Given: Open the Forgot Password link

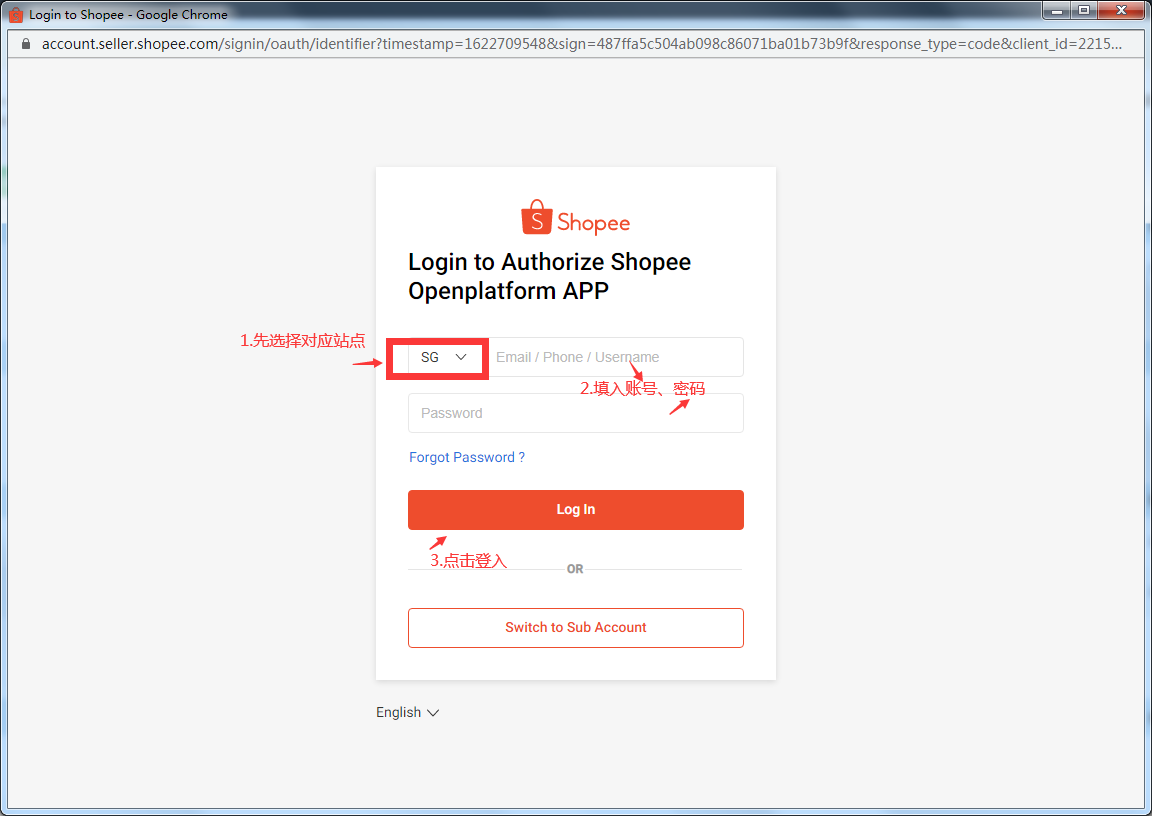Looking at the screenshot, I should 467,458.
